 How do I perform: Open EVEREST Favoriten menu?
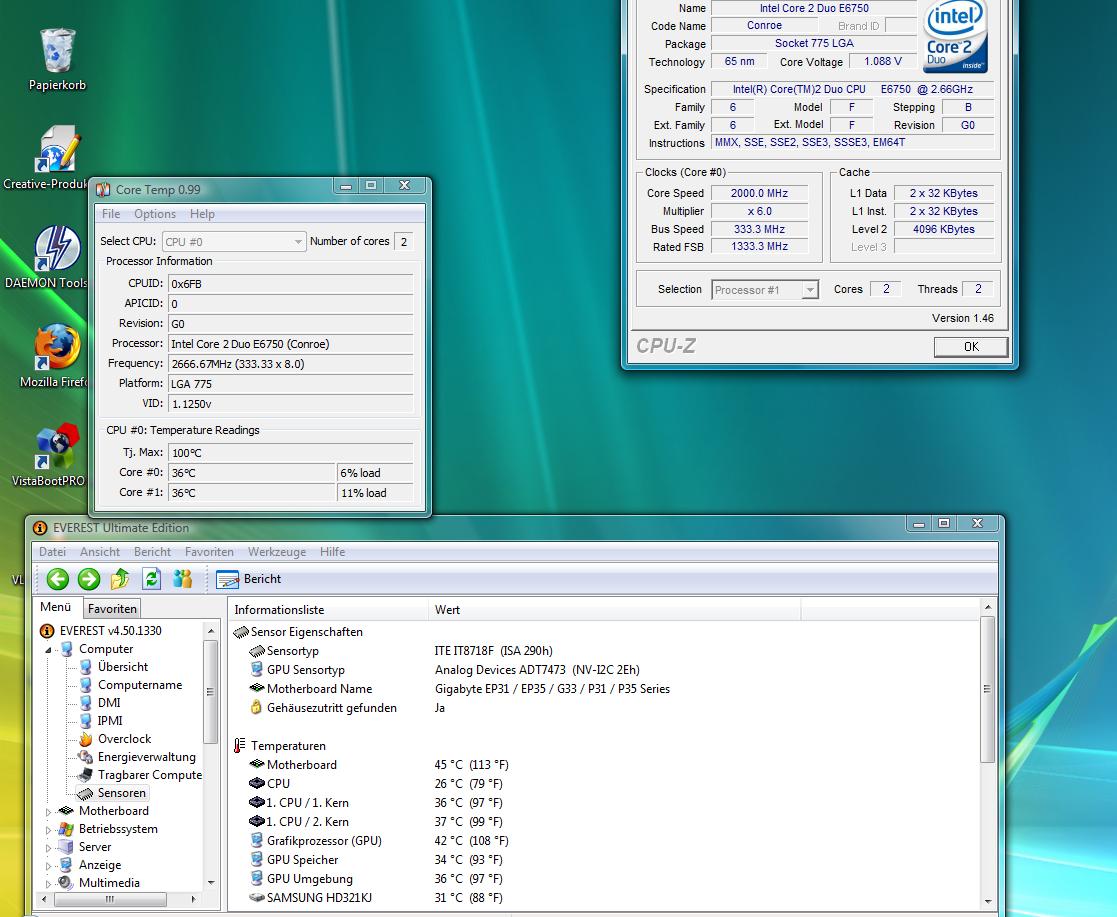pos(209,551)
